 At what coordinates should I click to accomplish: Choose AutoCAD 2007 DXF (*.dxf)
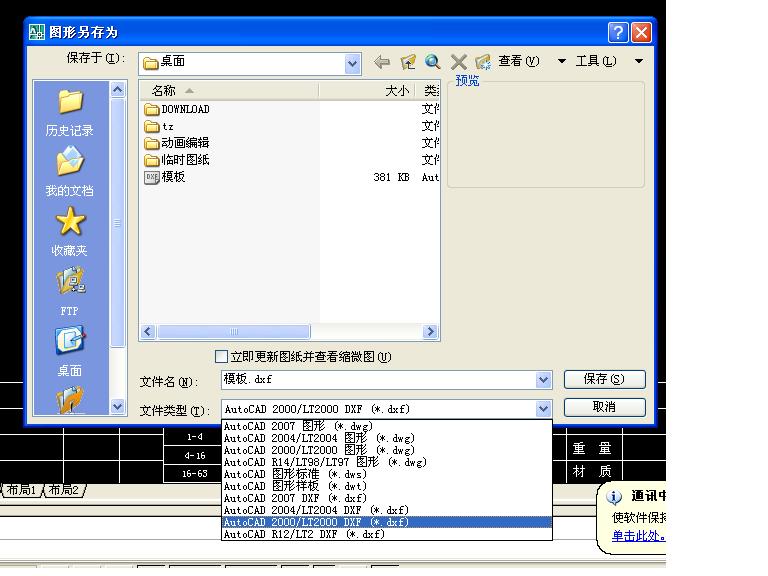coord(387,498)
